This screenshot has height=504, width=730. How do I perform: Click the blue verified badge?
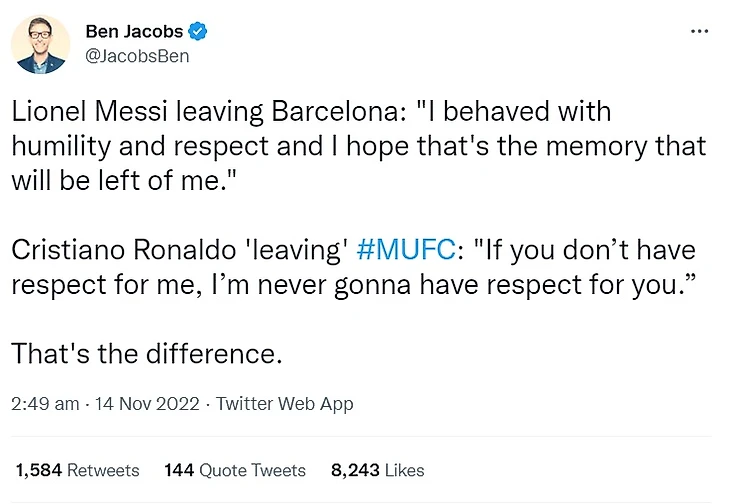pyautogui.click(x=199, y=32)
